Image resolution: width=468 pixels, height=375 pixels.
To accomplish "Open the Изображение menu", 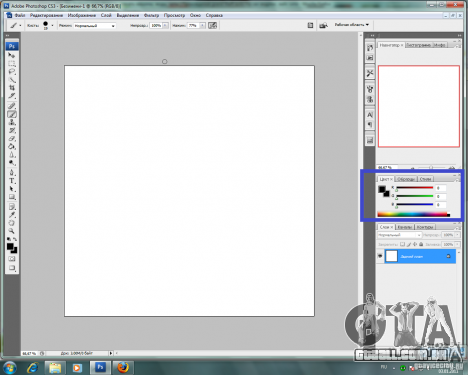I will (82, 15).
